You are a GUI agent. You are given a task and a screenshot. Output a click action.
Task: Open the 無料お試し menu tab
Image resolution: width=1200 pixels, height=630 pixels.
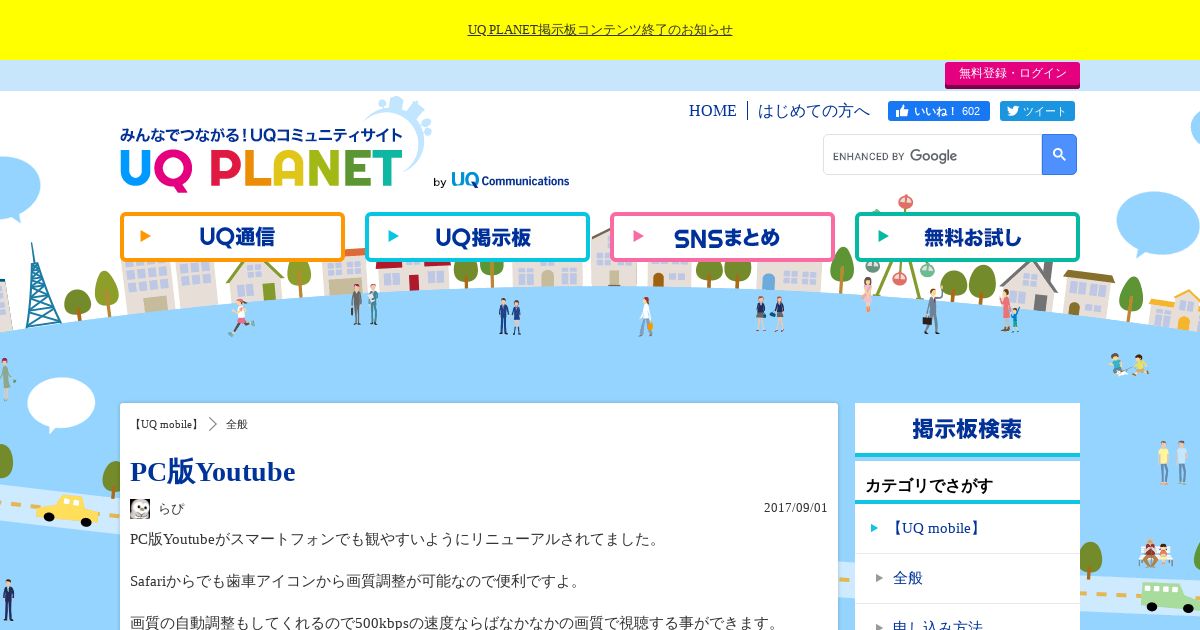[x=967, y=237]
